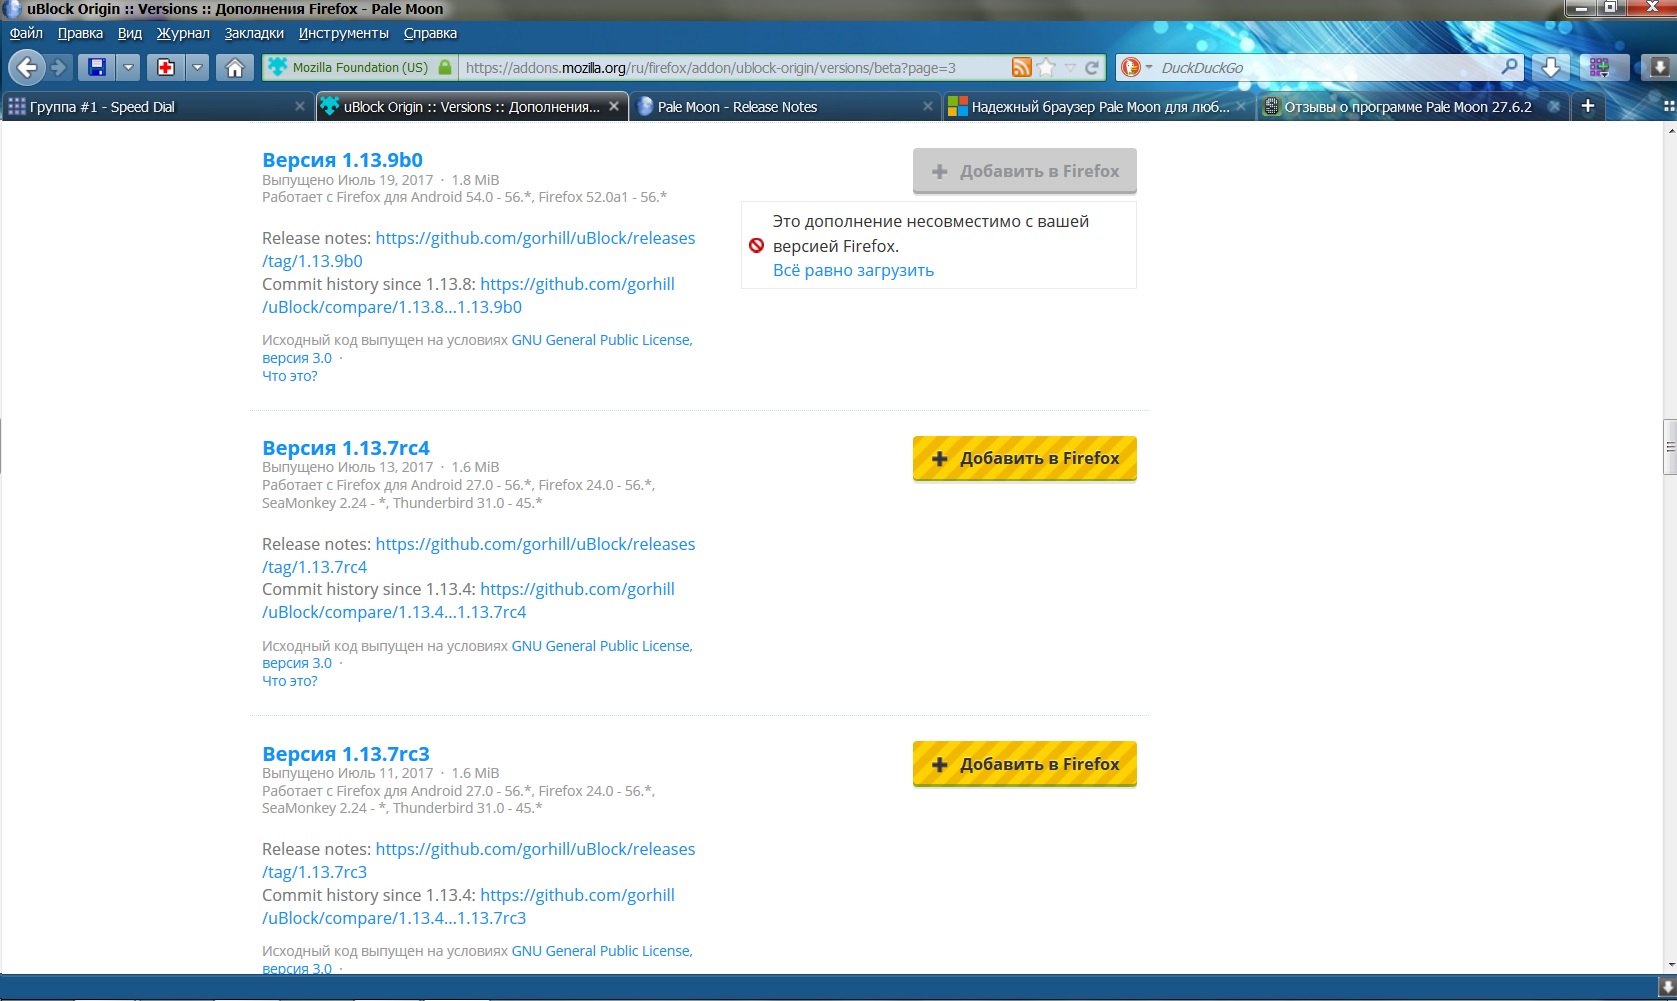The image size is (1677, 1001).
Task: Go to the home page icon
Action: [235, 67]
